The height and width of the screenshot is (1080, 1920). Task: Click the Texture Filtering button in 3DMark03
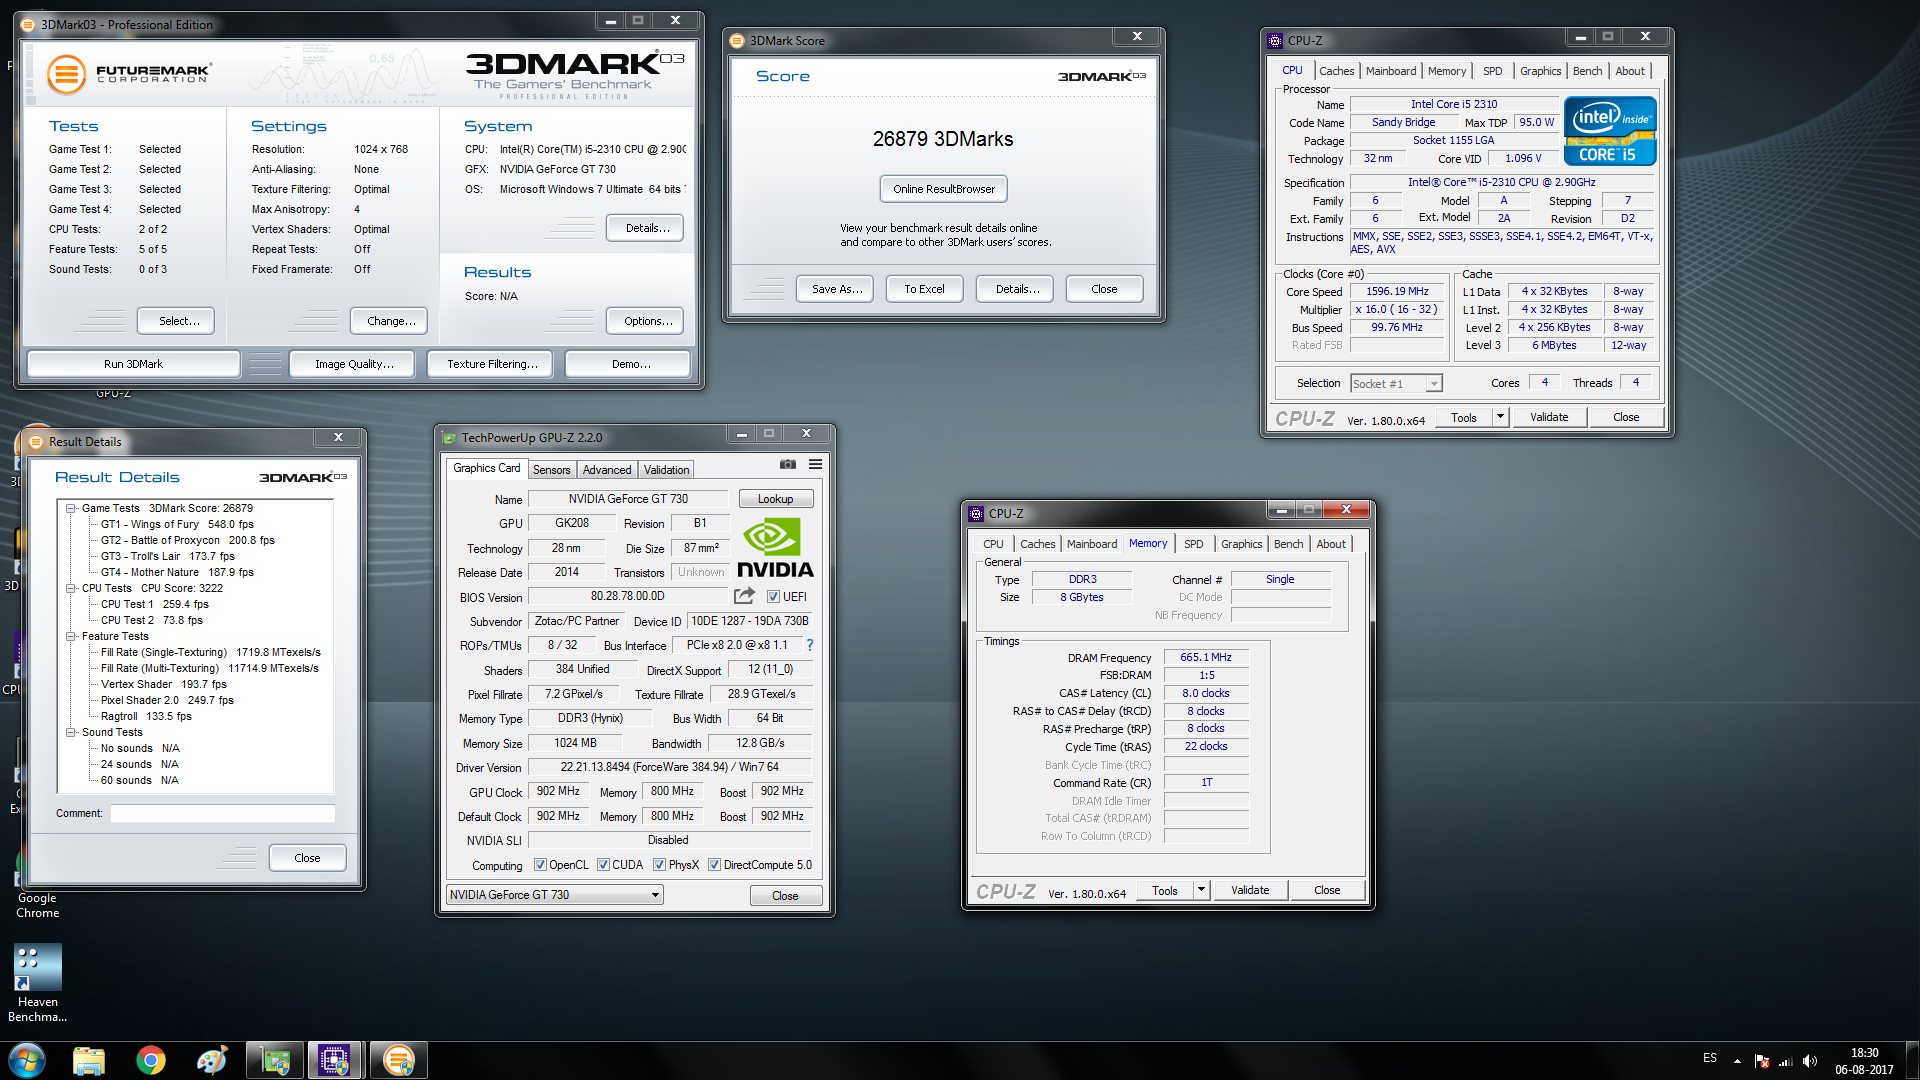(492, 364)
